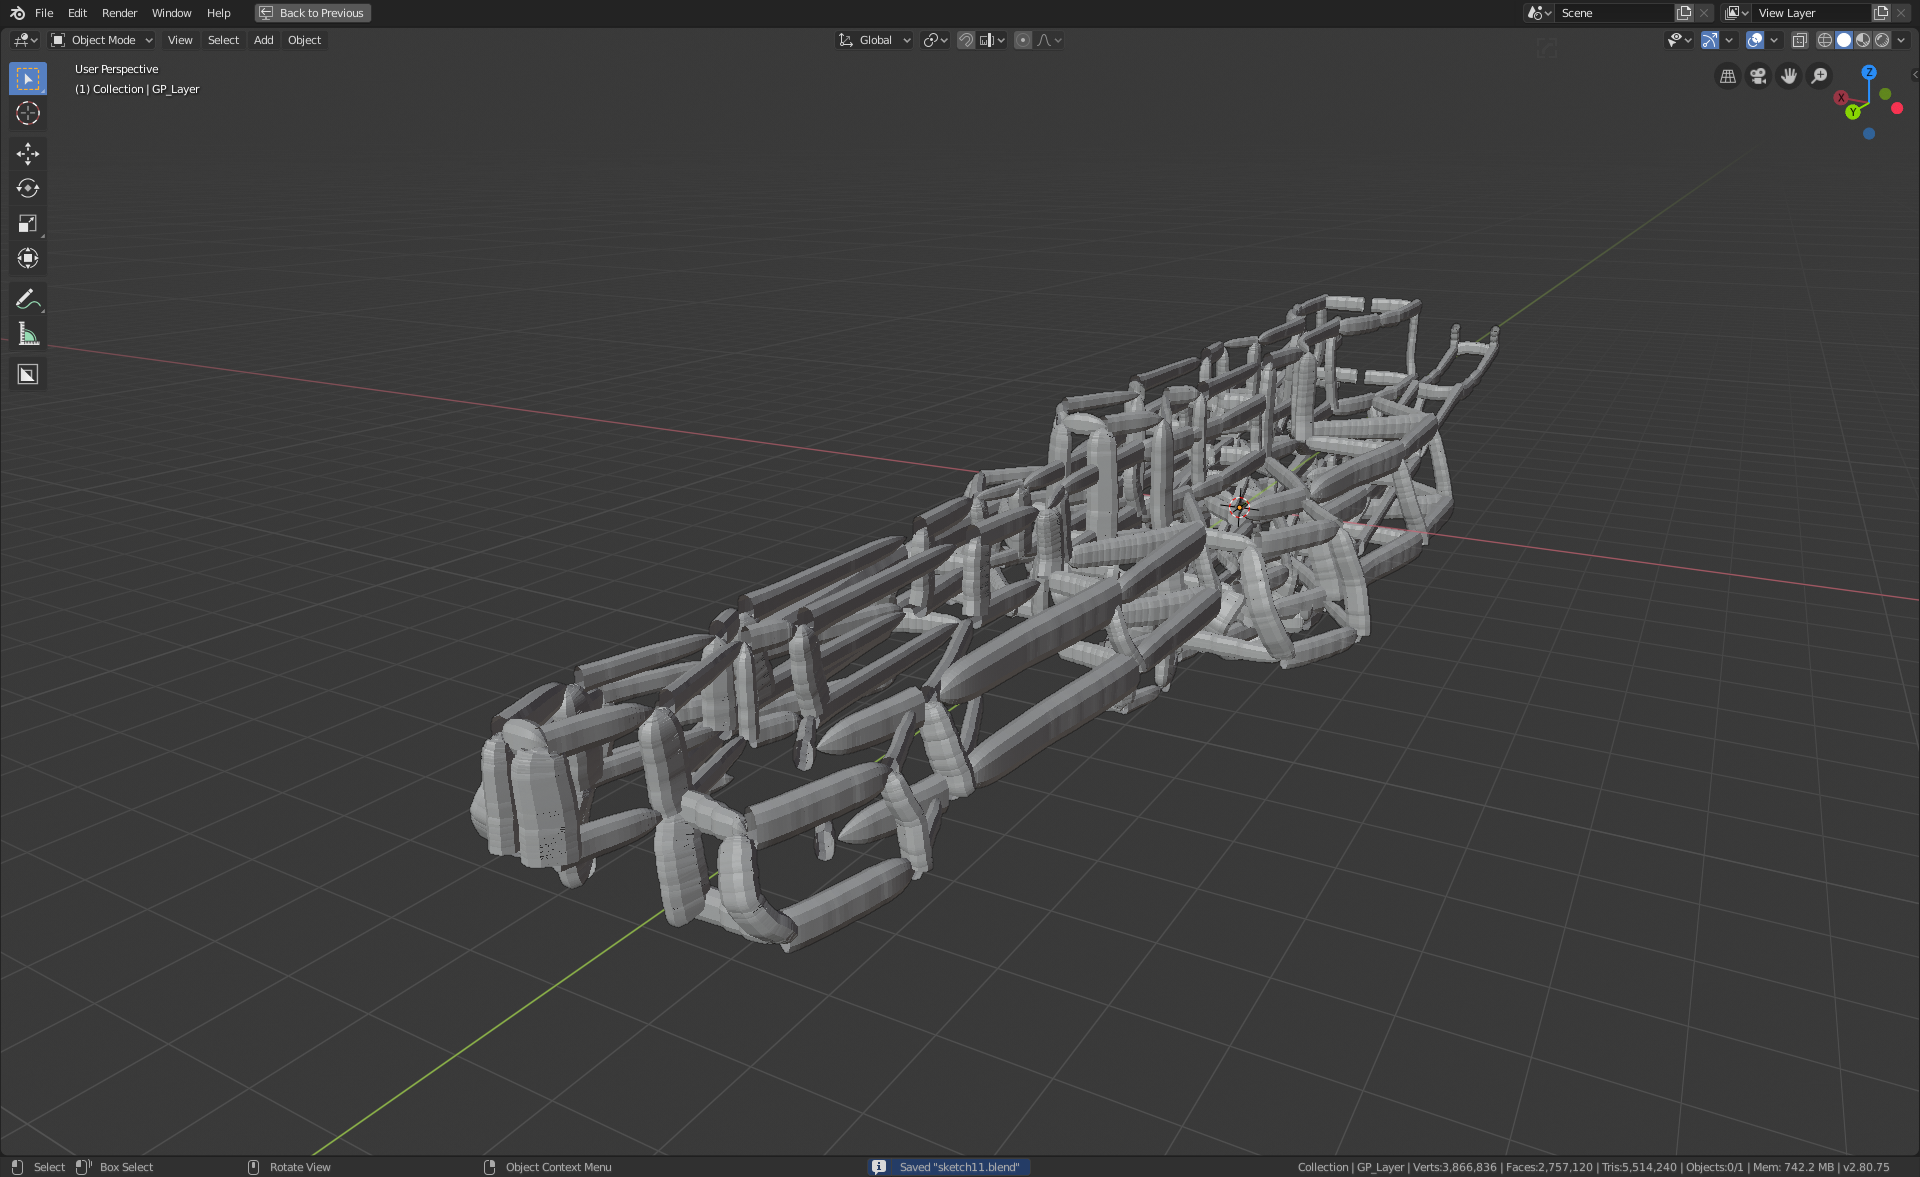Toggle camera view with camera icon
This screenshot has height=1177, width=1920.
(x=1758, y=76)
